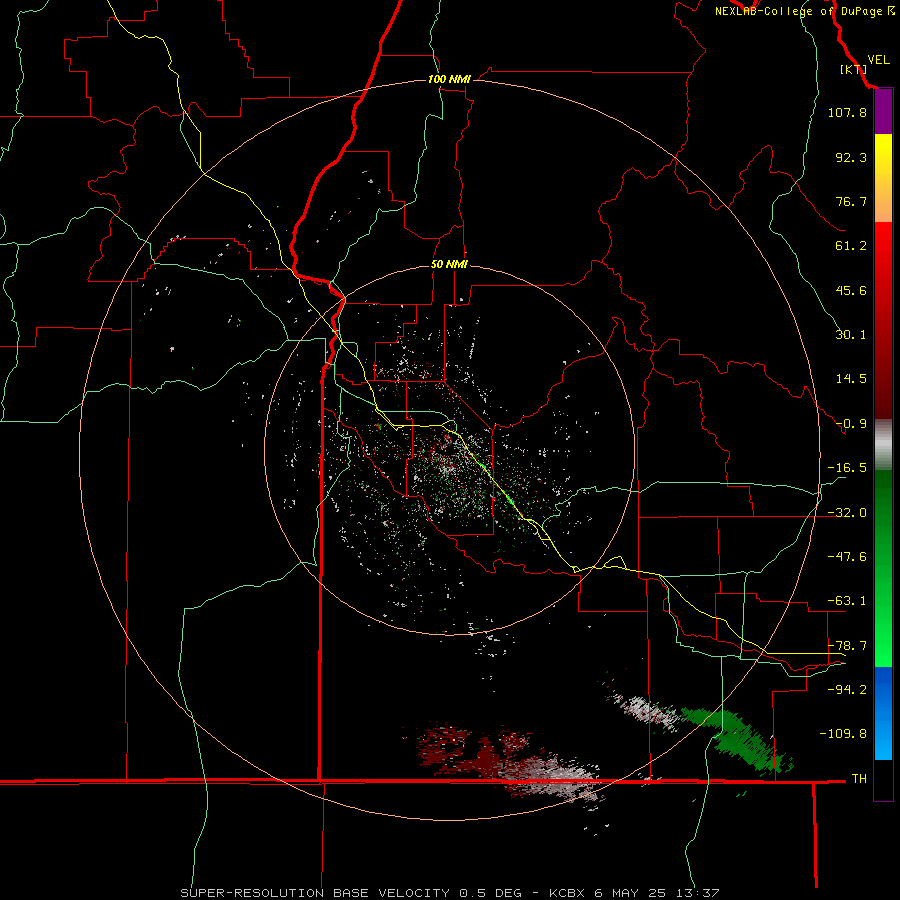
Task: Click the 50 NMI range ring label
Action: pos(449,265)
